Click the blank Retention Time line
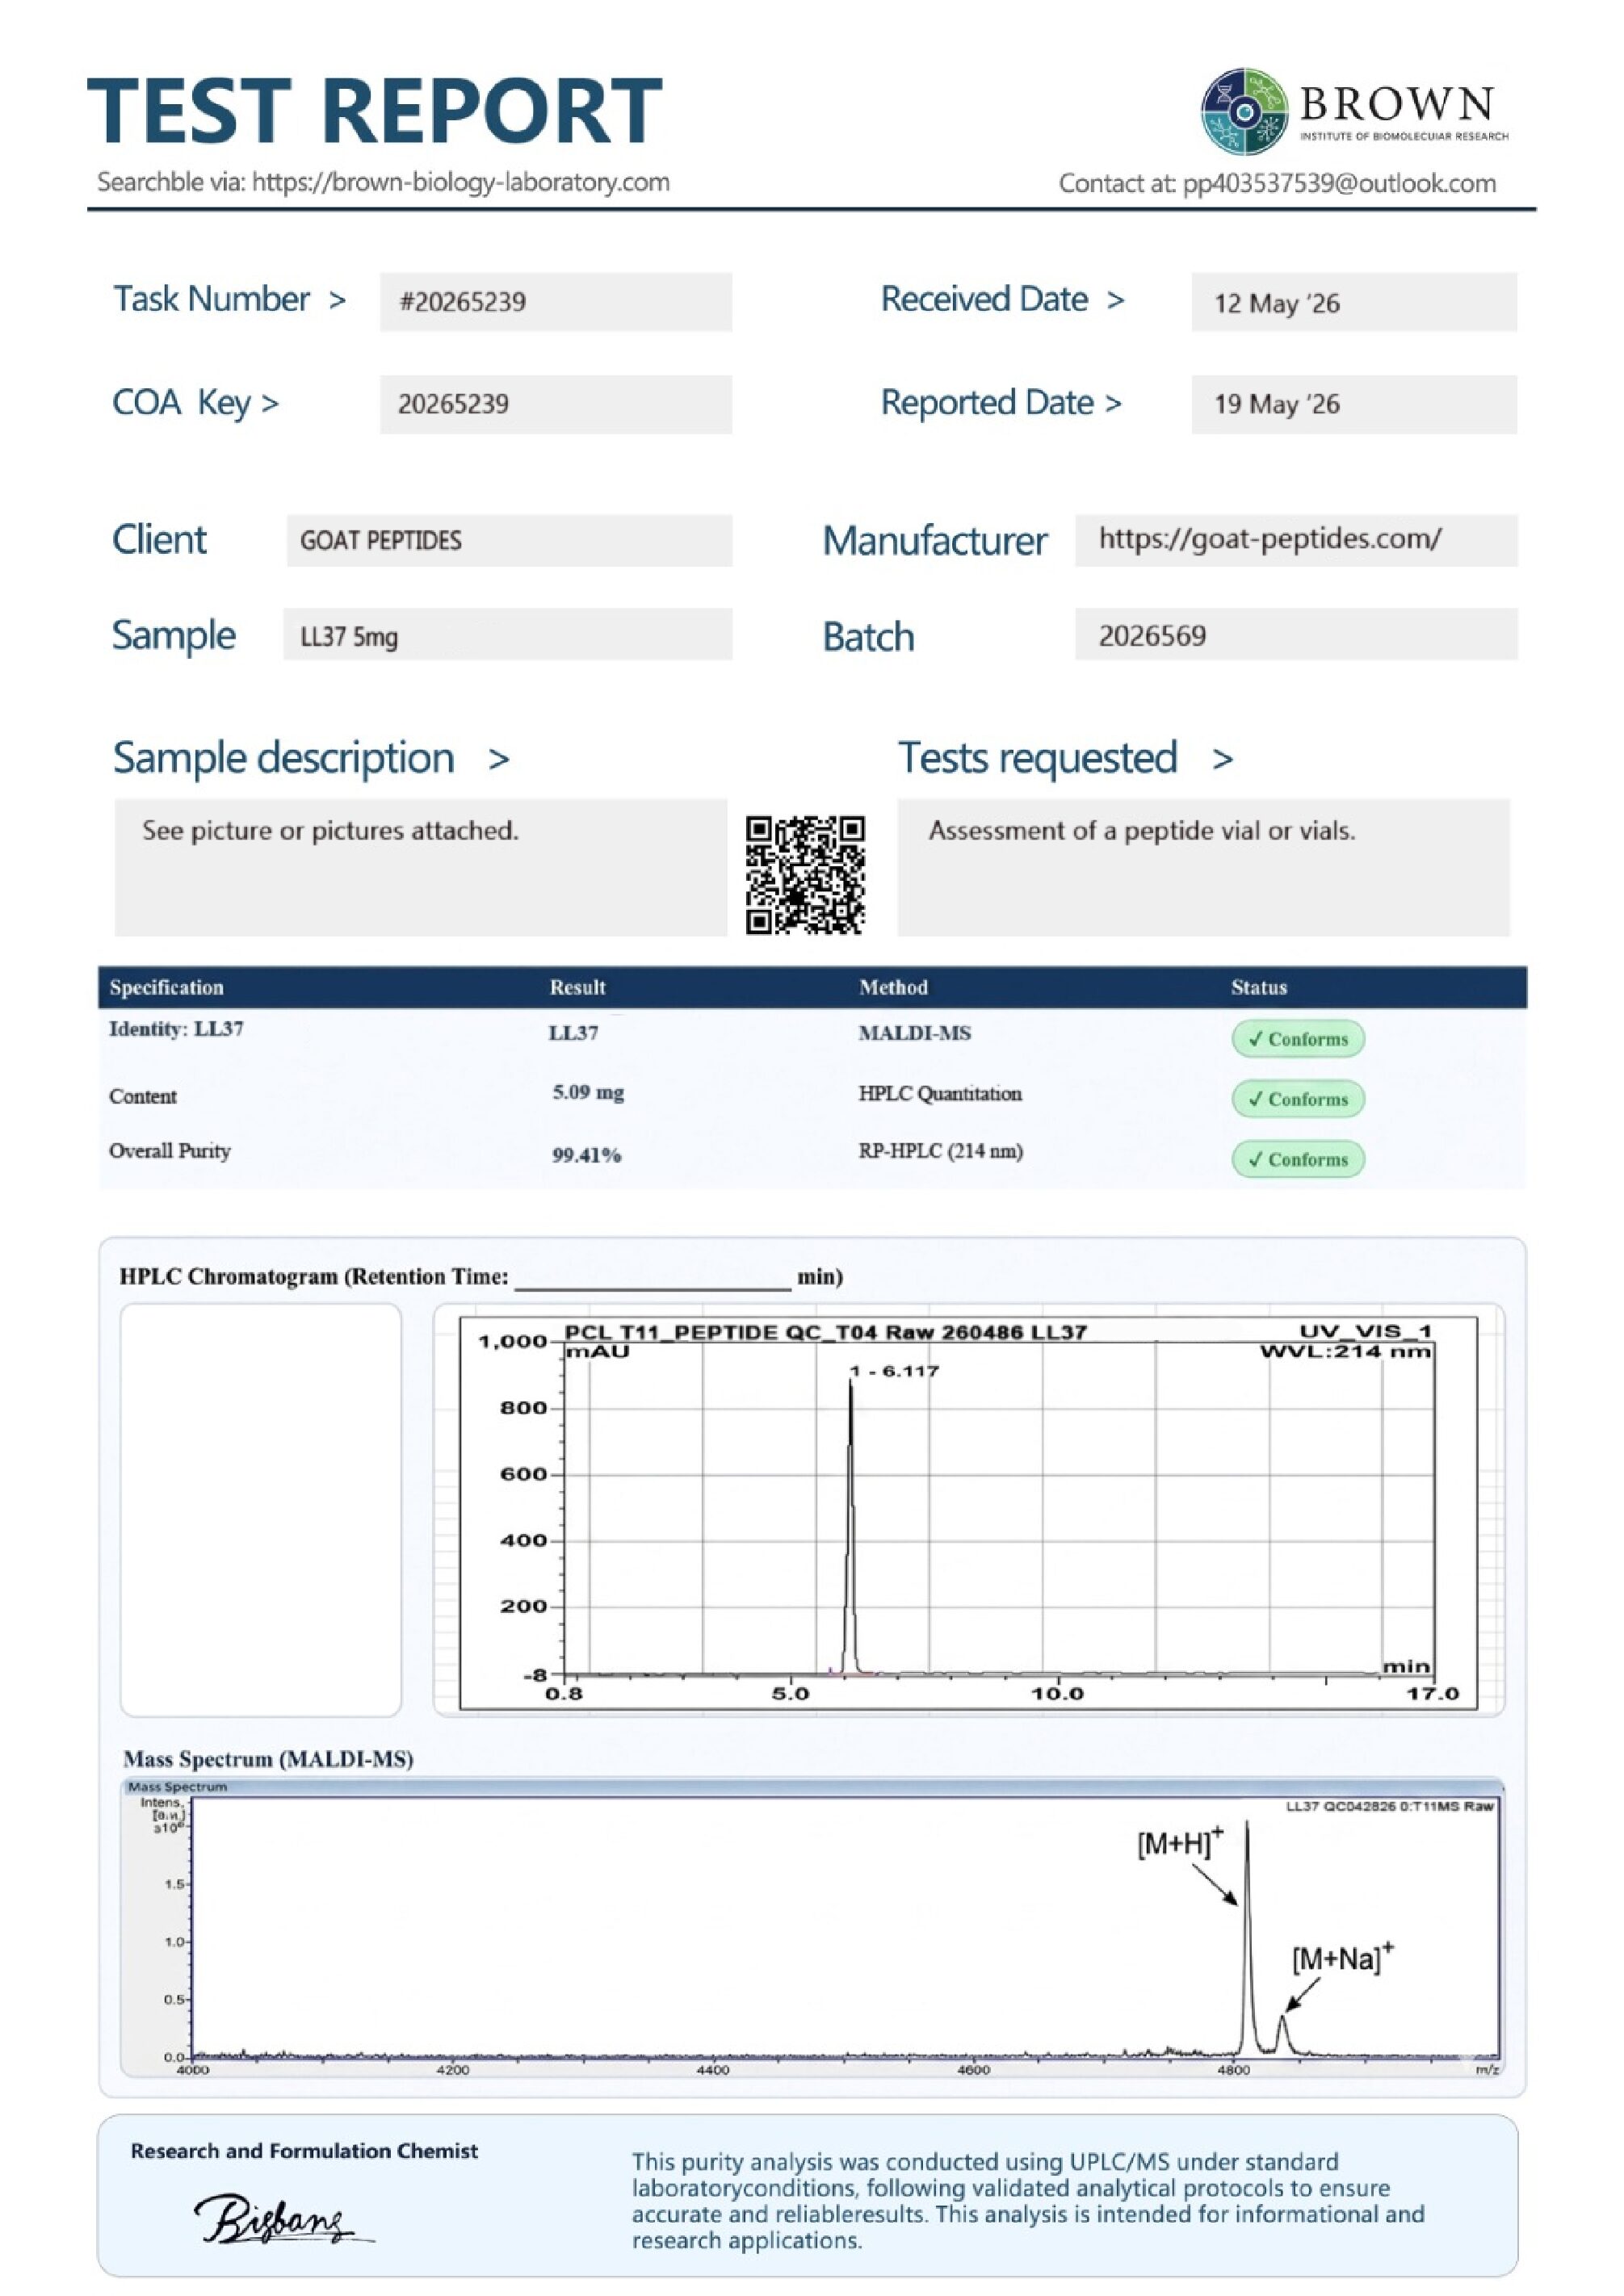 coord(653,1280)
